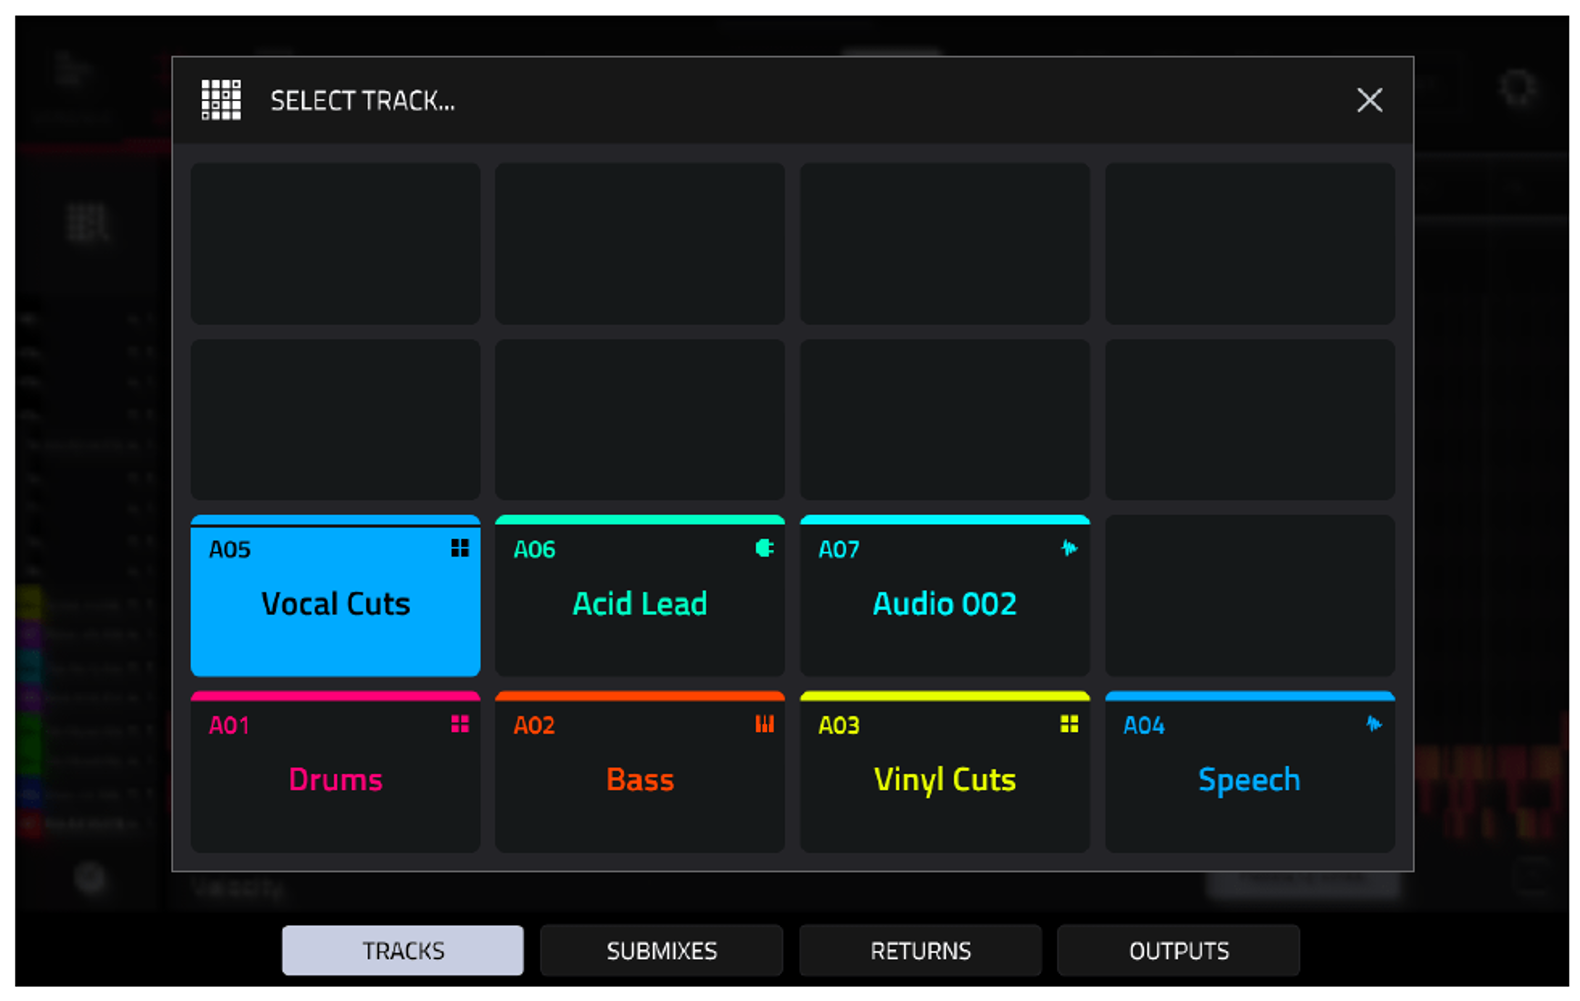Select the Drums track name
1580x1001 pixels.
pyautogui.click(x=336, y=780)
